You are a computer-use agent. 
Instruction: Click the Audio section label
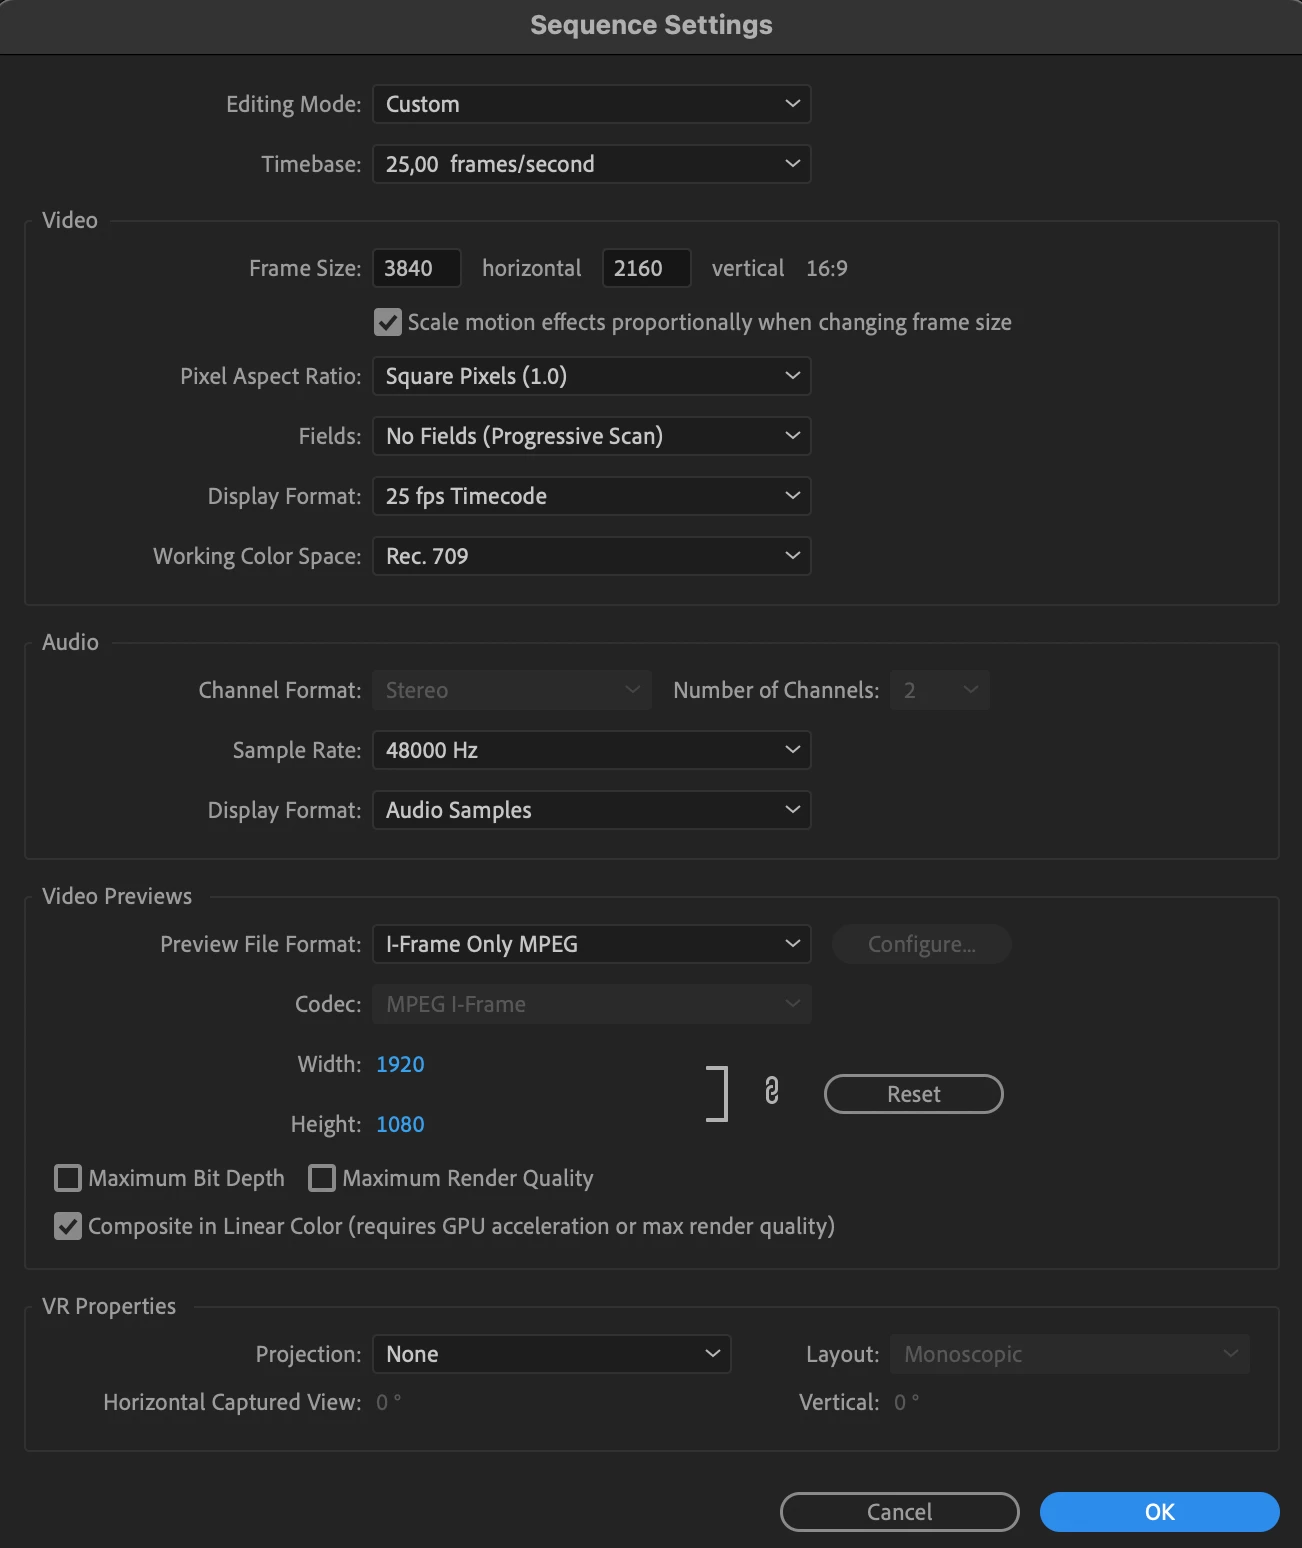point(70,642)
